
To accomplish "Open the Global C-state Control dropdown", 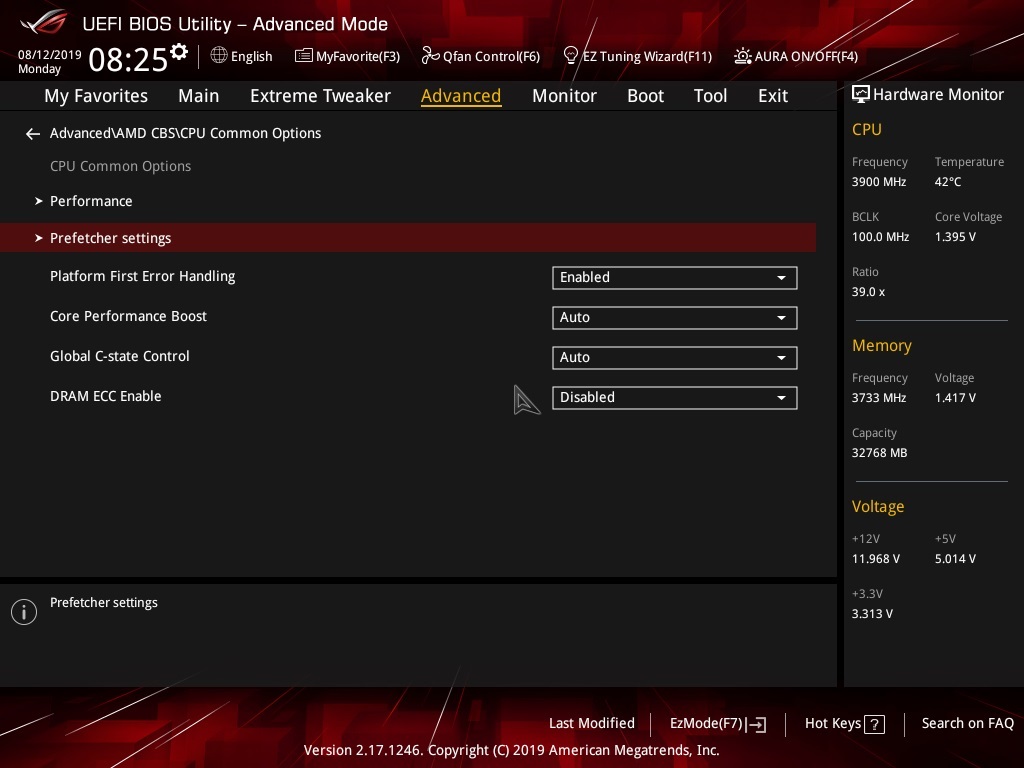I will pos(675,357).
